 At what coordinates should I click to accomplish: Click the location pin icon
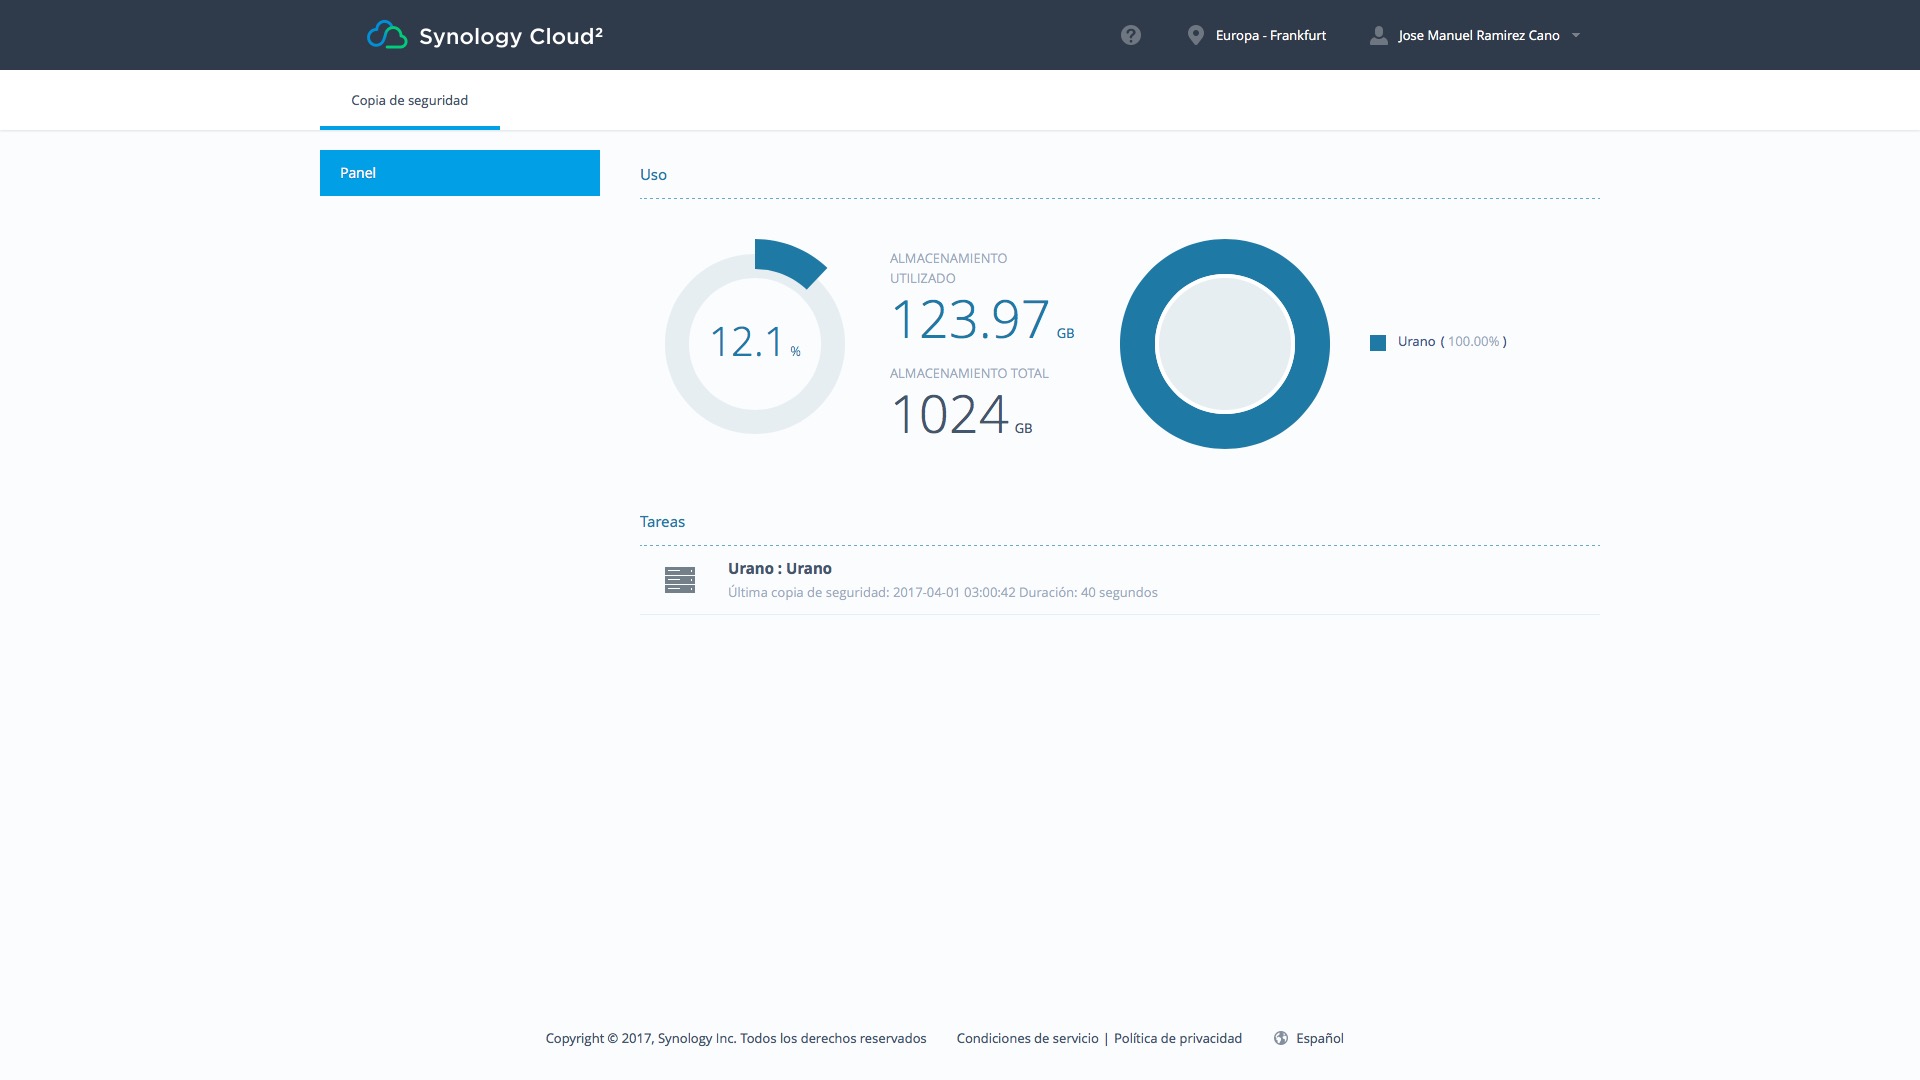pyautogui.click(x=1195, y=35)
